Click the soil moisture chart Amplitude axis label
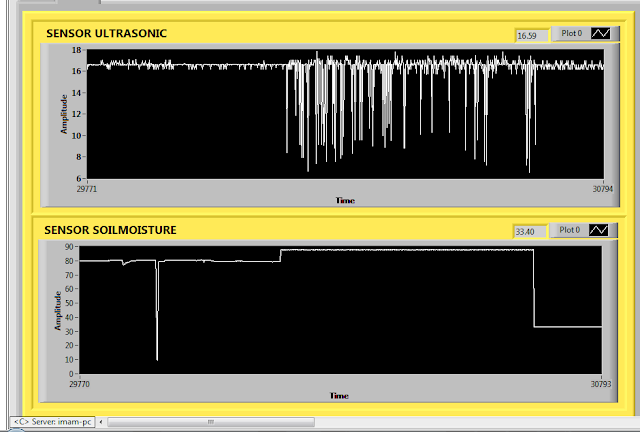Viewport: 640px width, 432px height. pyautogui.click(x=58, y=311)
